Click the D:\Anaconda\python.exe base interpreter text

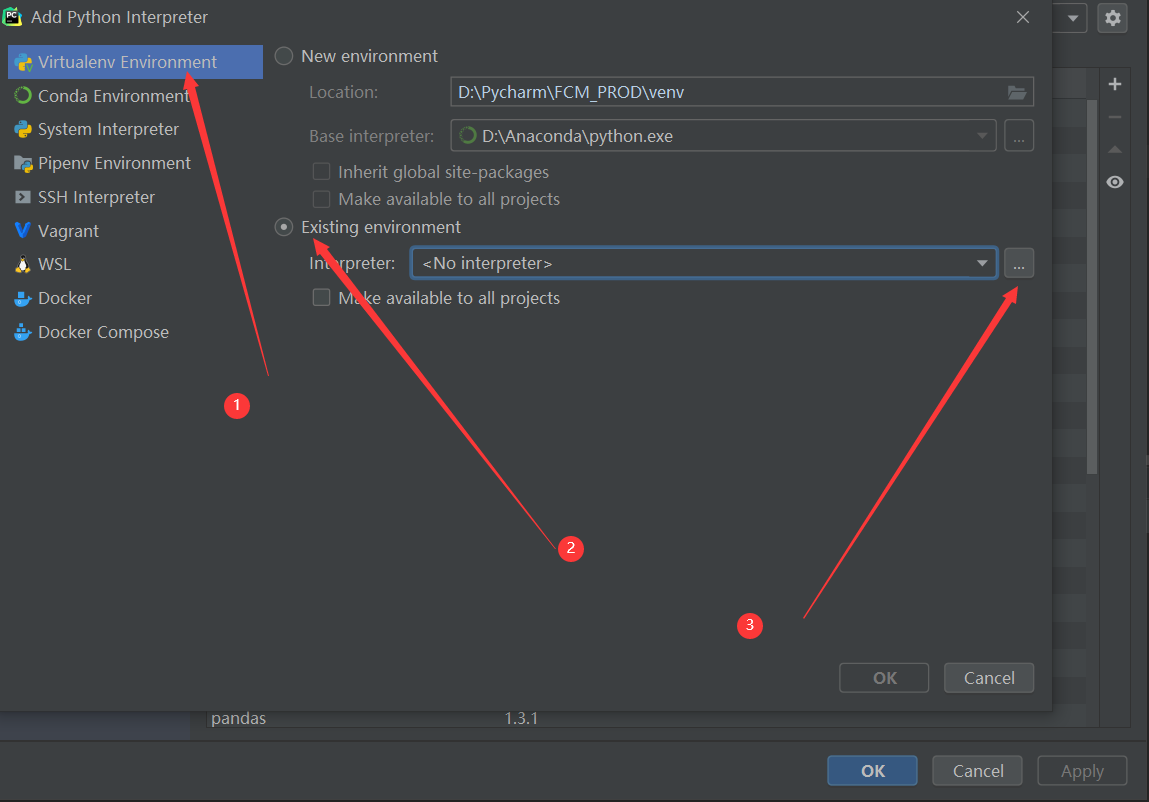point(577,136)
